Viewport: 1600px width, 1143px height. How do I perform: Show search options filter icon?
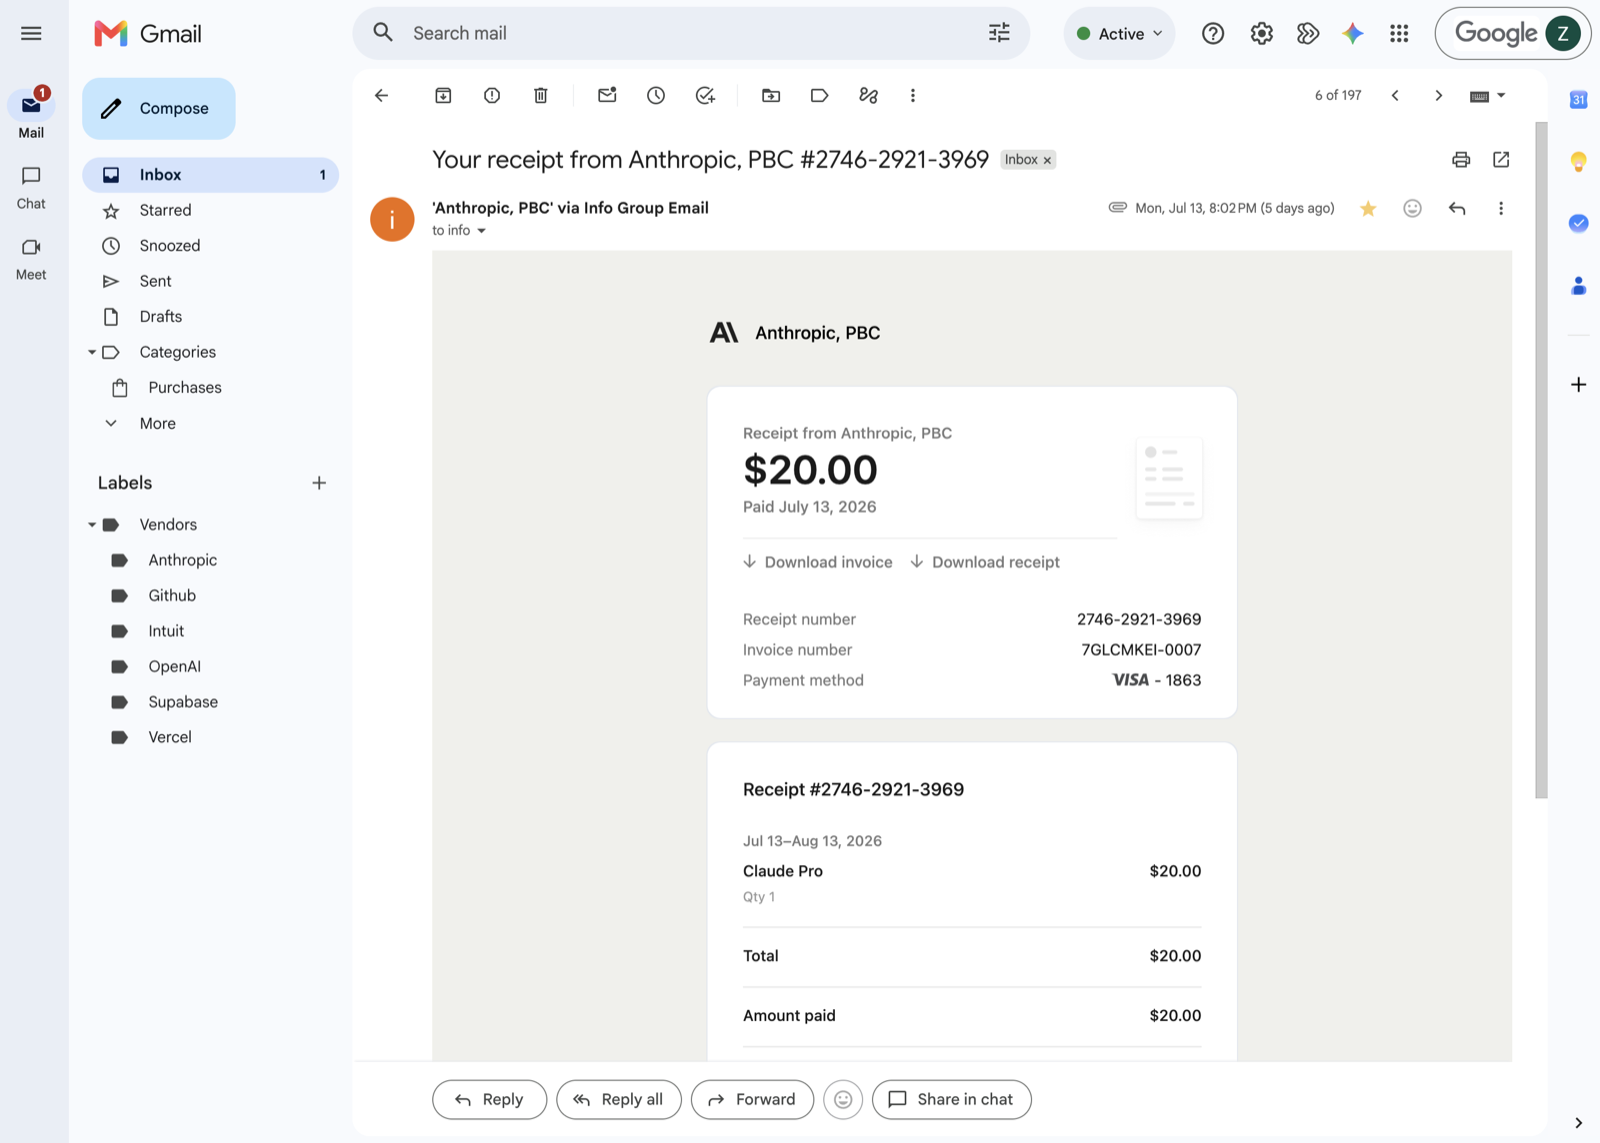[x=999, y=33]
